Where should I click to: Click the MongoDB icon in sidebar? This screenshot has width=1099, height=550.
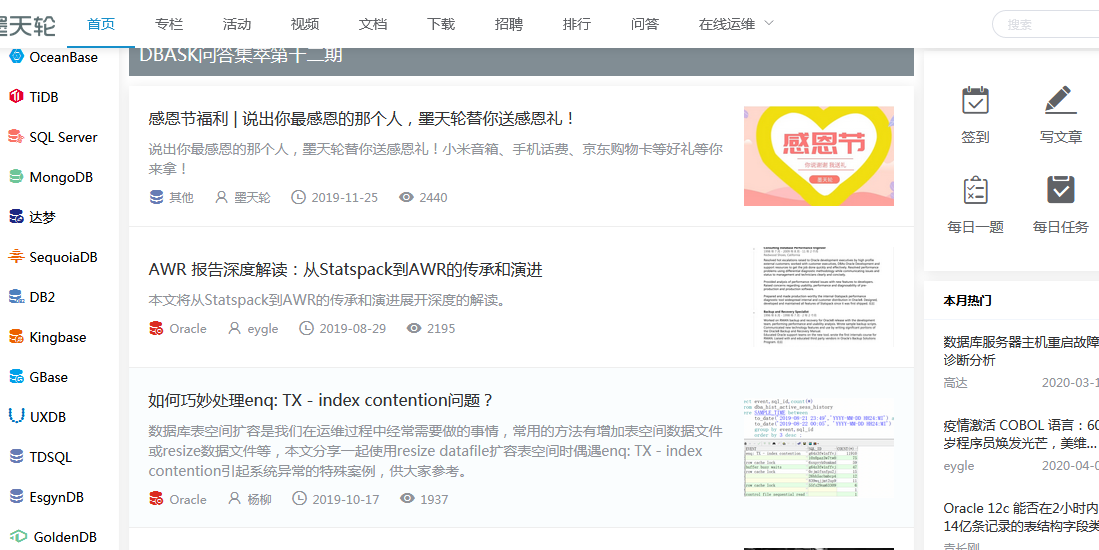(x=16, y=177)
